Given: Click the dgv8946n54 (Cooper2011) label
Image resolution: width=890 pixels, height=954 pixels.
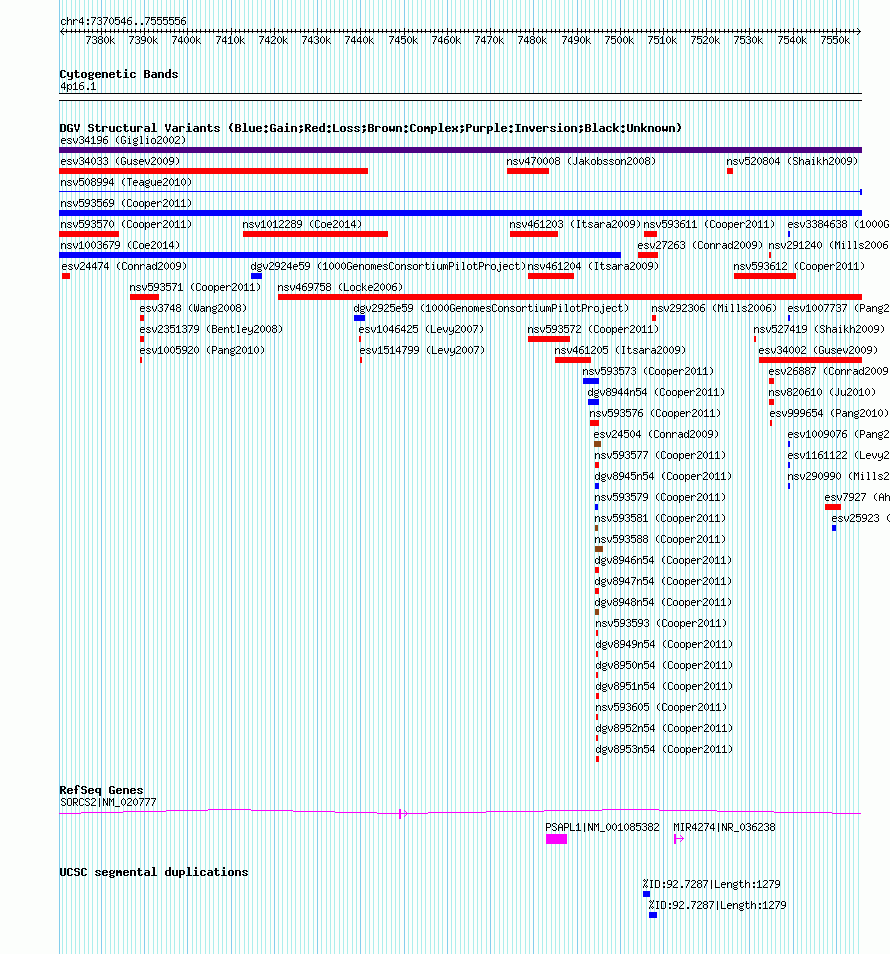Looking at the screenshot, I should coord(663,560).
